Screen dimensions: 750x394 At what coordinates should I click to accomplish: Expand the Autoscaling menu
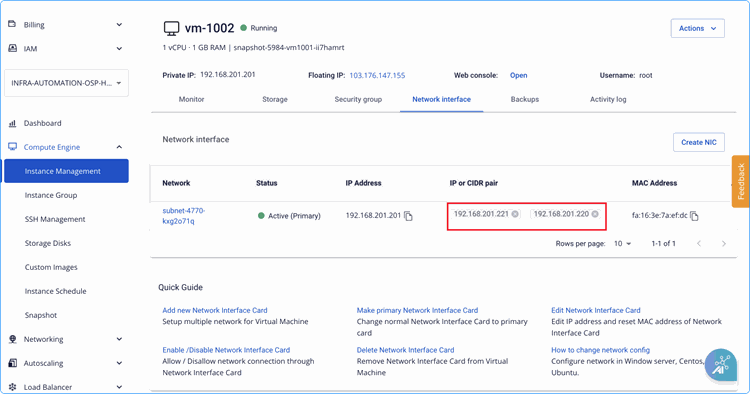(119, 363)
